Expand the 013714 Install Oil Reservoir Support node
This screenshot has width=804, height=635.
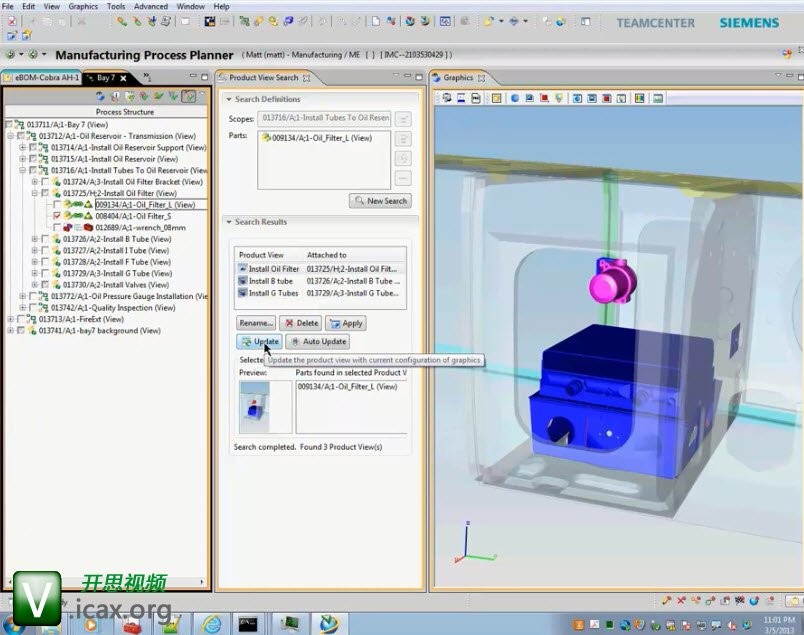click(23, 147)
